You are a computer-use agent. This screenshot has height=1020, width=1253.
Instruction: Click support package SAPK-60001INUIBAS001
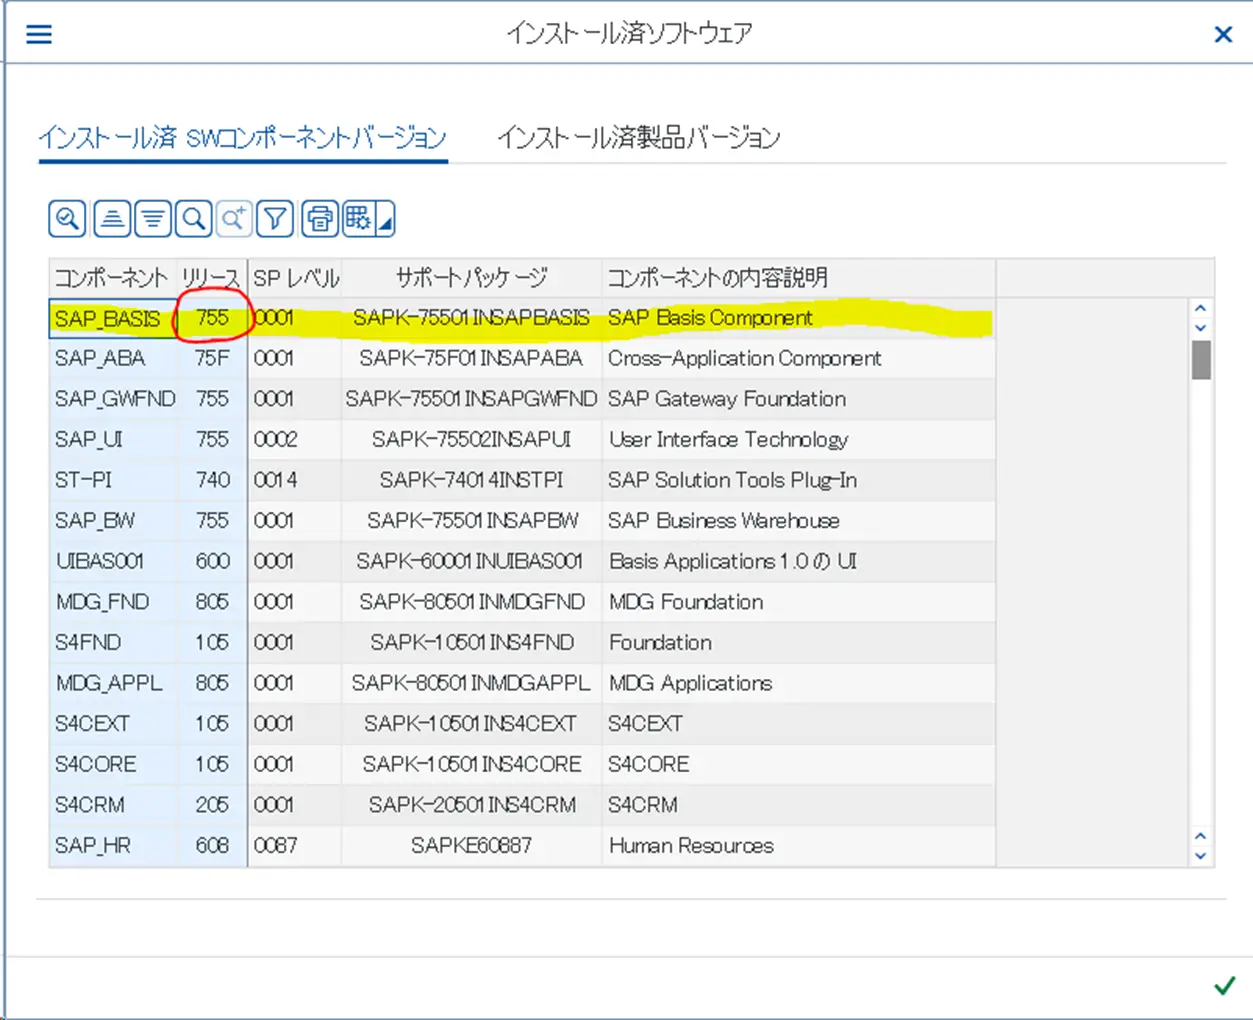tap(472, 561)
